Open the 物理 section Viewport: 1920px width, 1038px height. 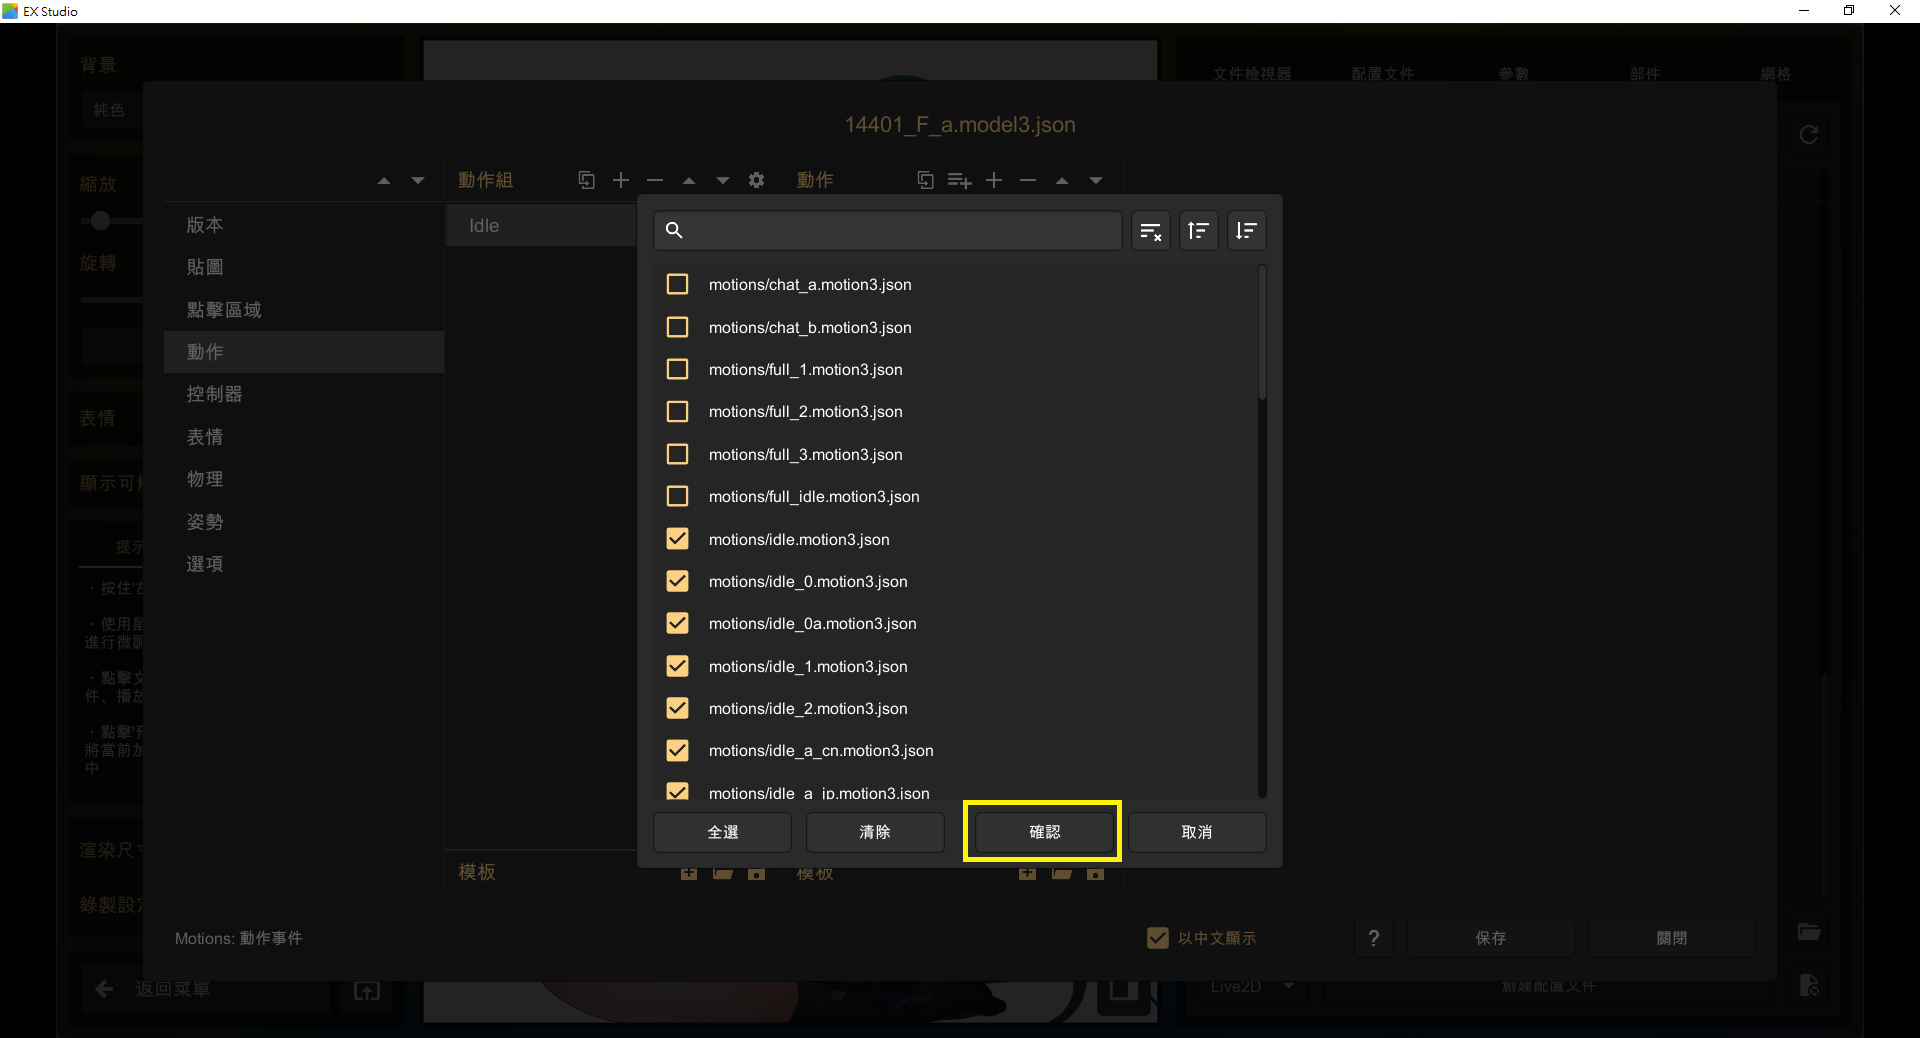205,479
